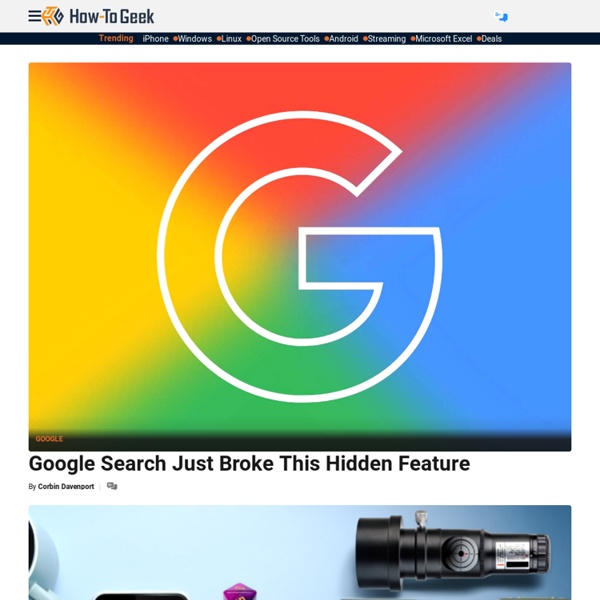Open the Streaming trending topic
This screenshot has width=600, height=600.
[x=386, y=39]
